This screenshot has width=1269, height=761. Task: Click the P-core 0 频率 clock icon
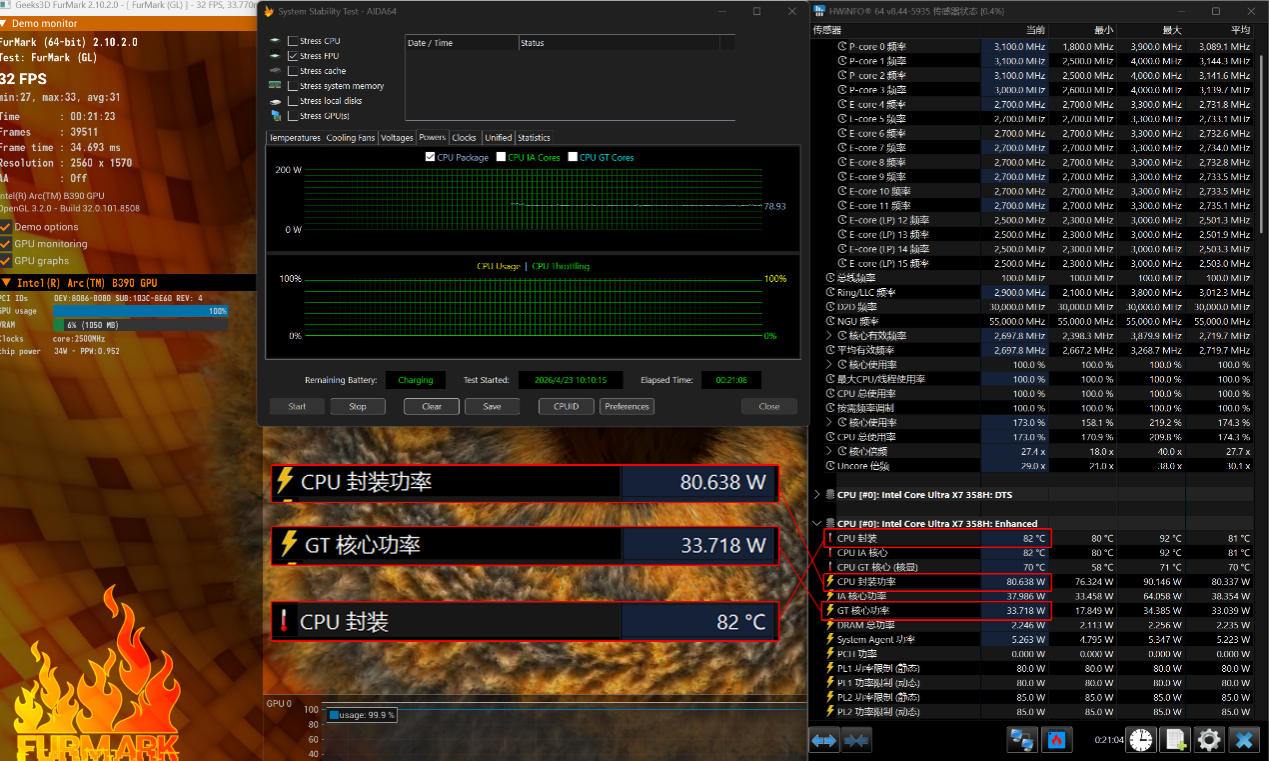[x=843, y=47]
